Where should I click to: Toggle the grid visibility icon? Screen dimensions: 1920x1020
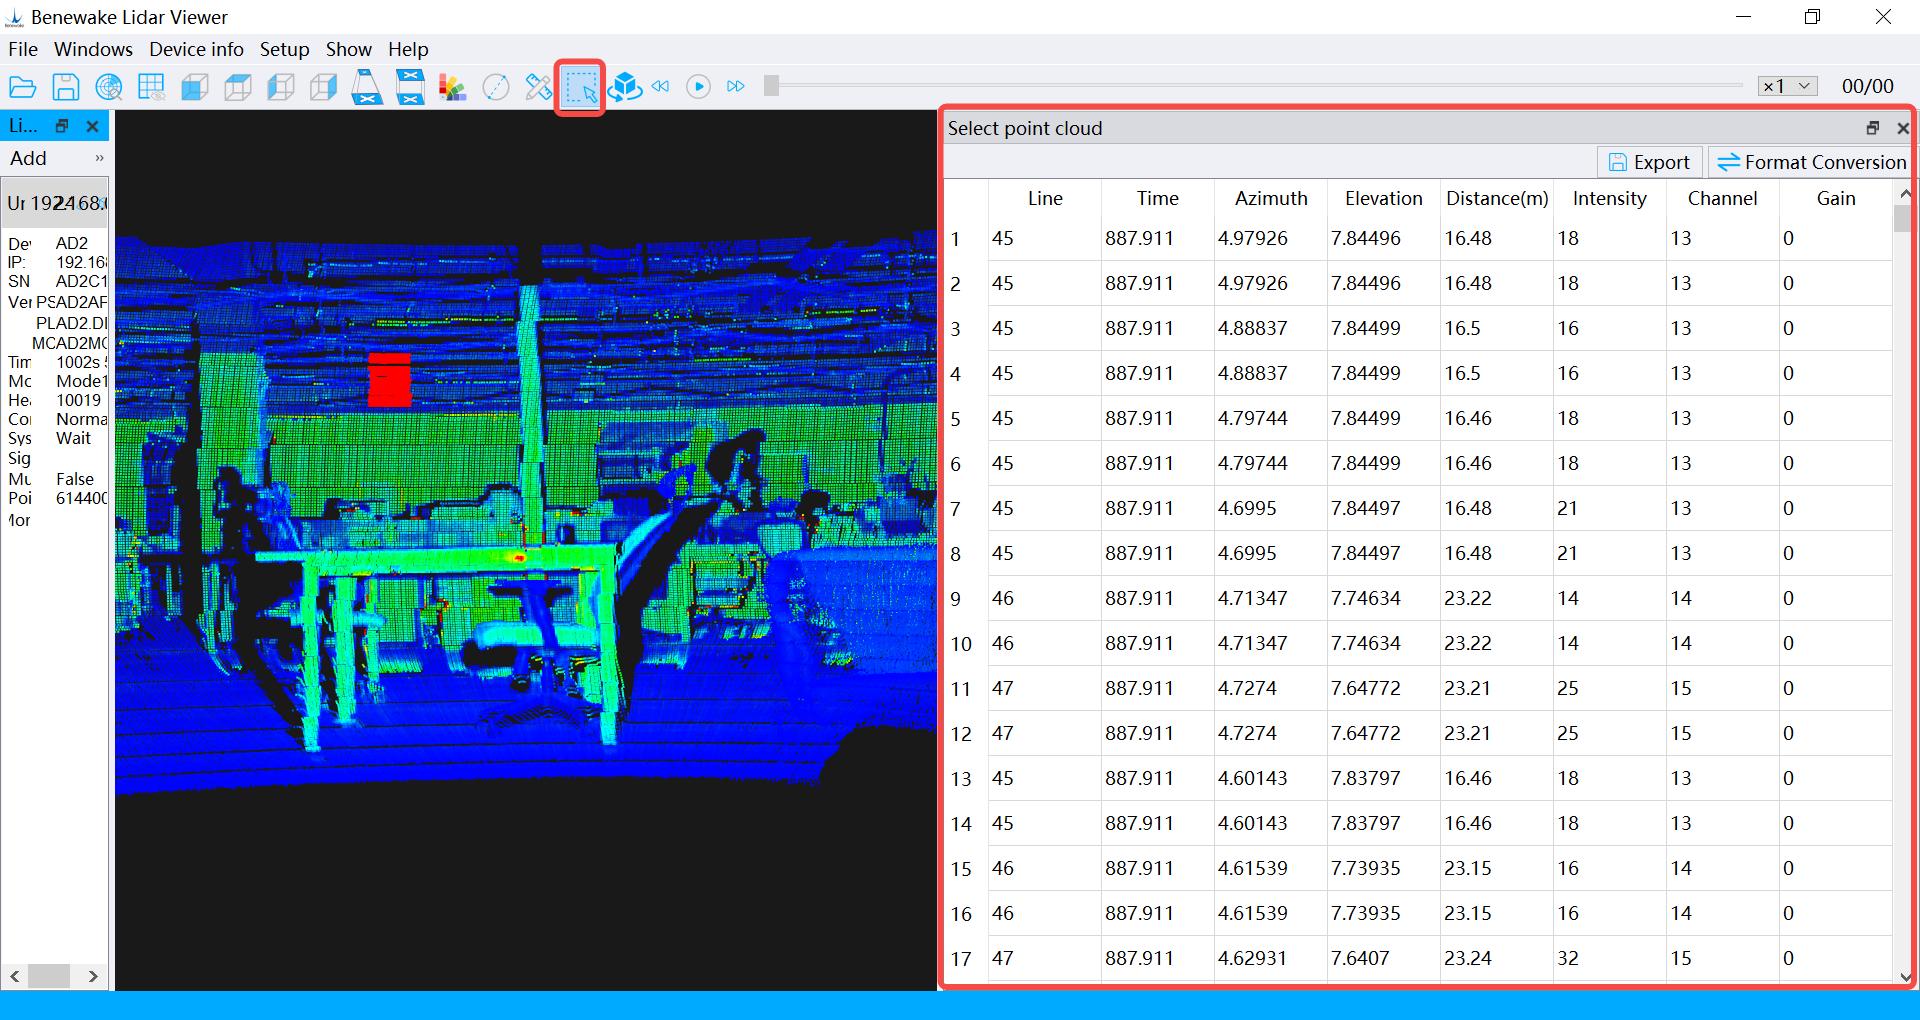(x=152, y=88)
